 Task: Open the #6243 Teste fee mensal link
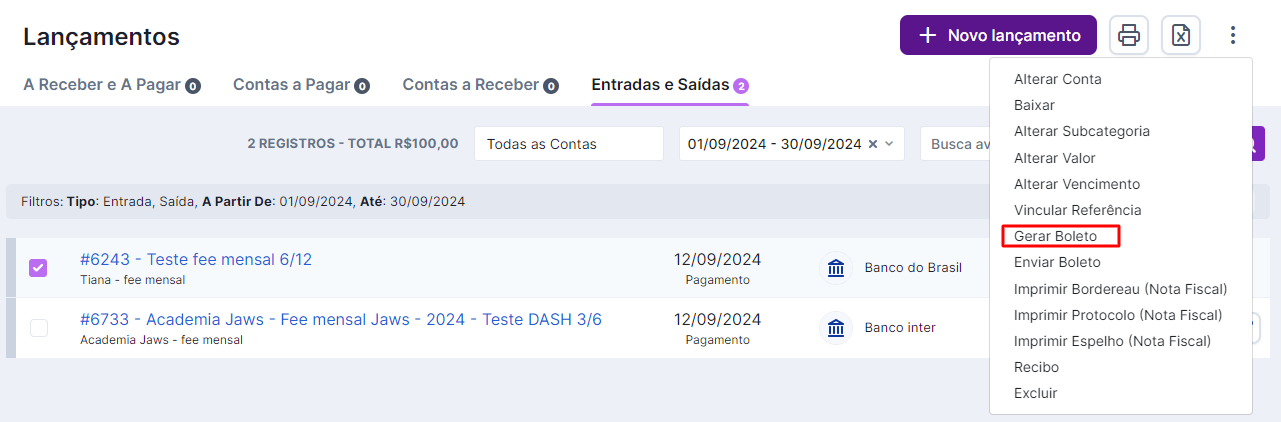(x=196, y=260)
